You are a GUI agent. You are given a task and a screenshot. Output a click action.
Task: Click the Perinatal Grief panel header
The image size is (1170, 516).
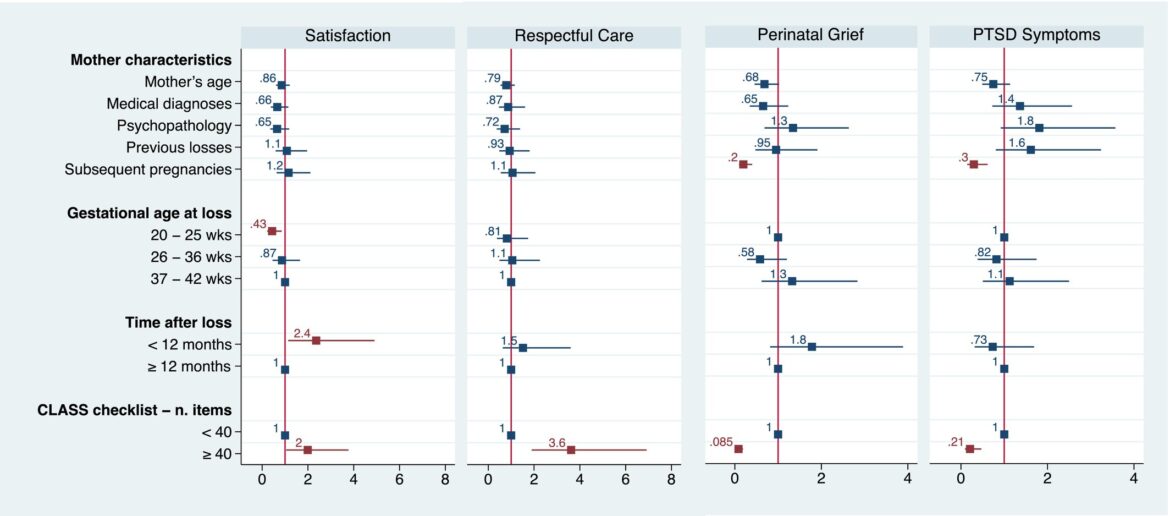coord(812,36)
